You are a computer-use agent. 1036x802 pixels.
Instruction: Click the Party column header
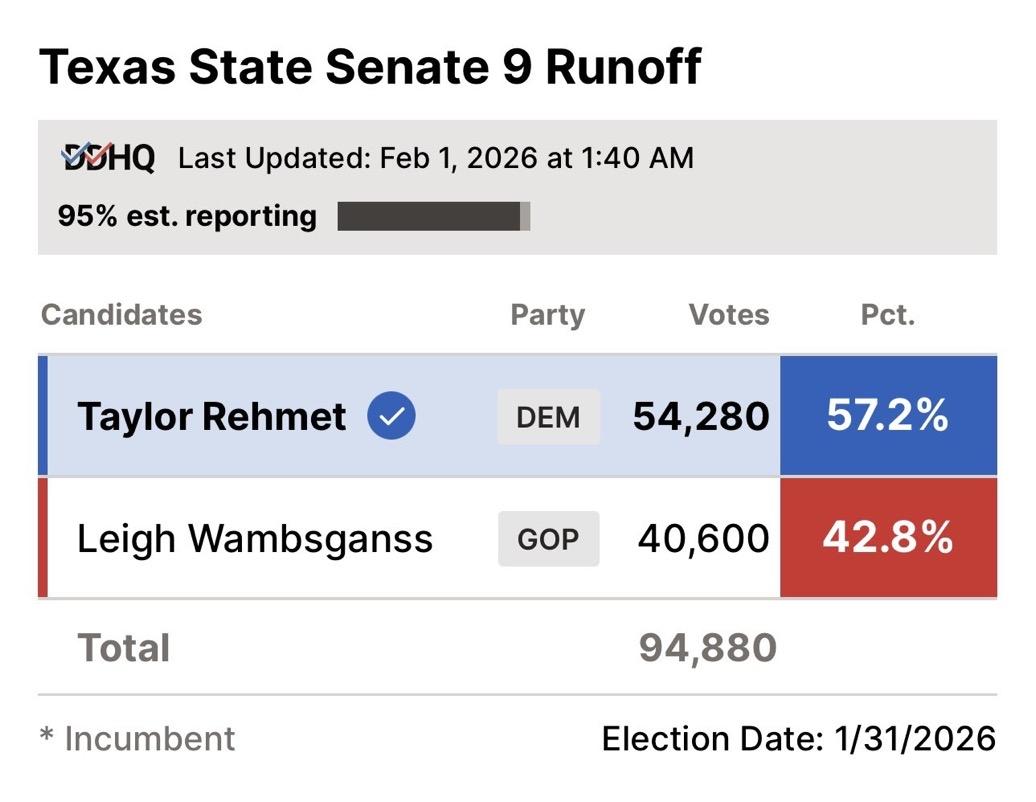click(547, 315)
